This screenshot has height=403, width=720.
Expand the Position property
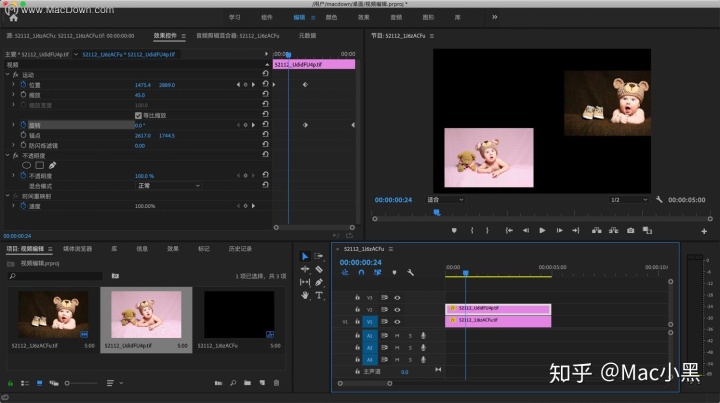[x=13, y=84]
